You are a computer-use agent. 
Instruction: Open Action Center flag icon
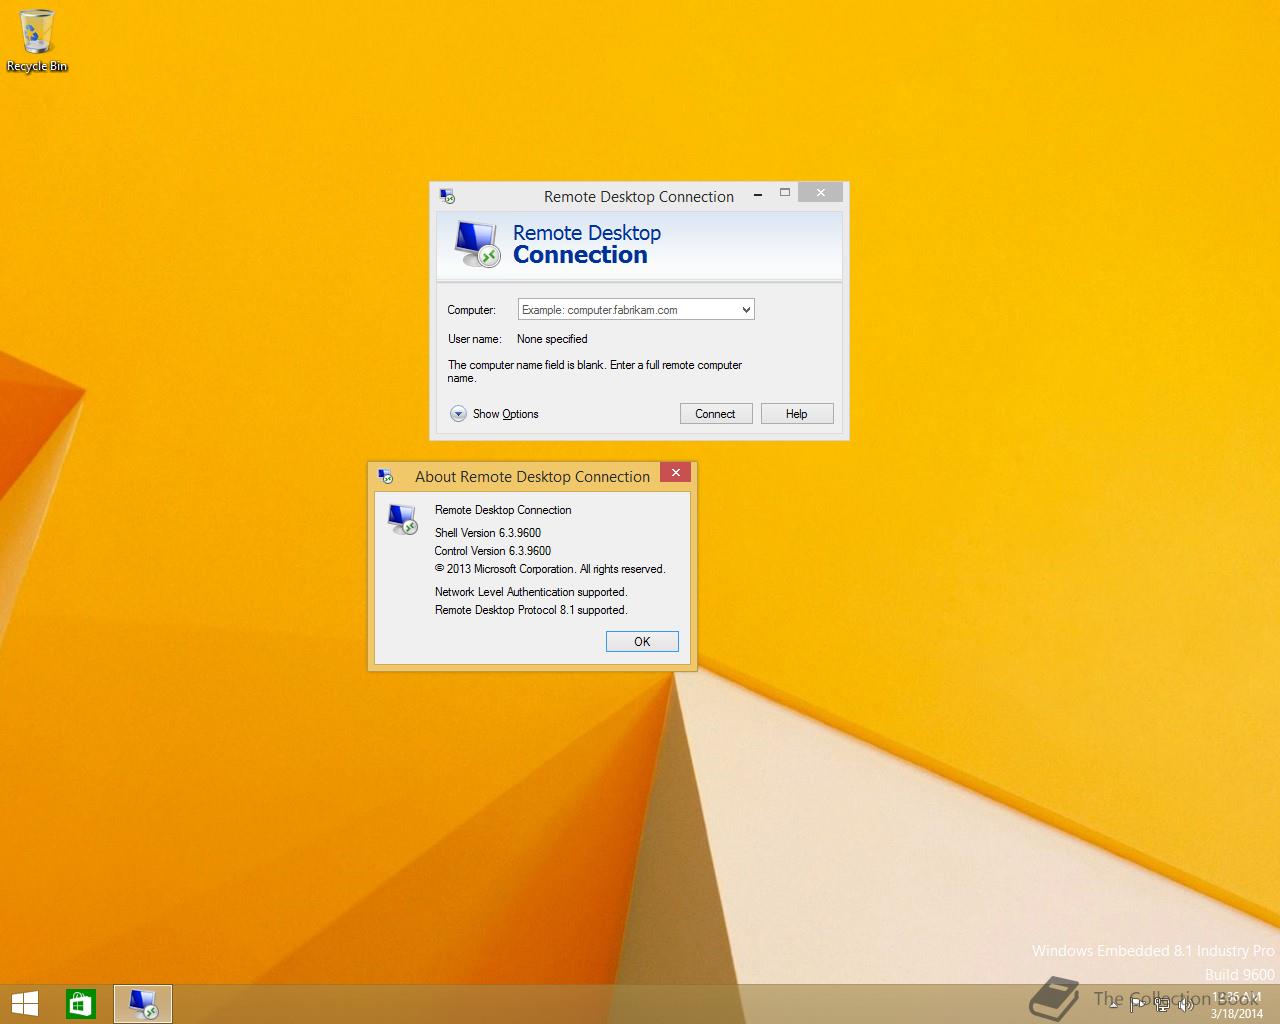click(x=1138, y=1004)
